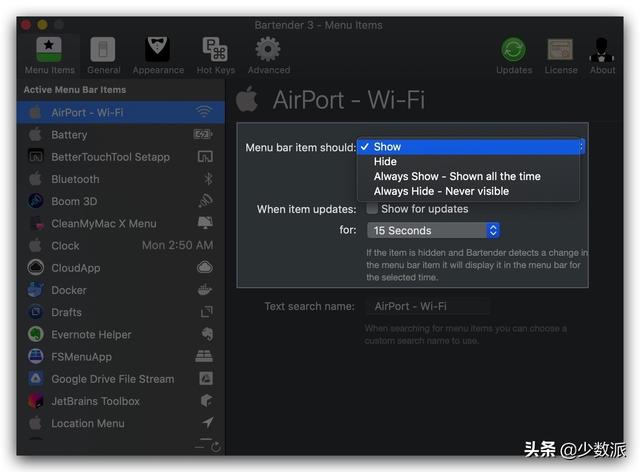Open the Advanced gear tab
The height and width of the screenshot is (472, 640).
(269, 56)
